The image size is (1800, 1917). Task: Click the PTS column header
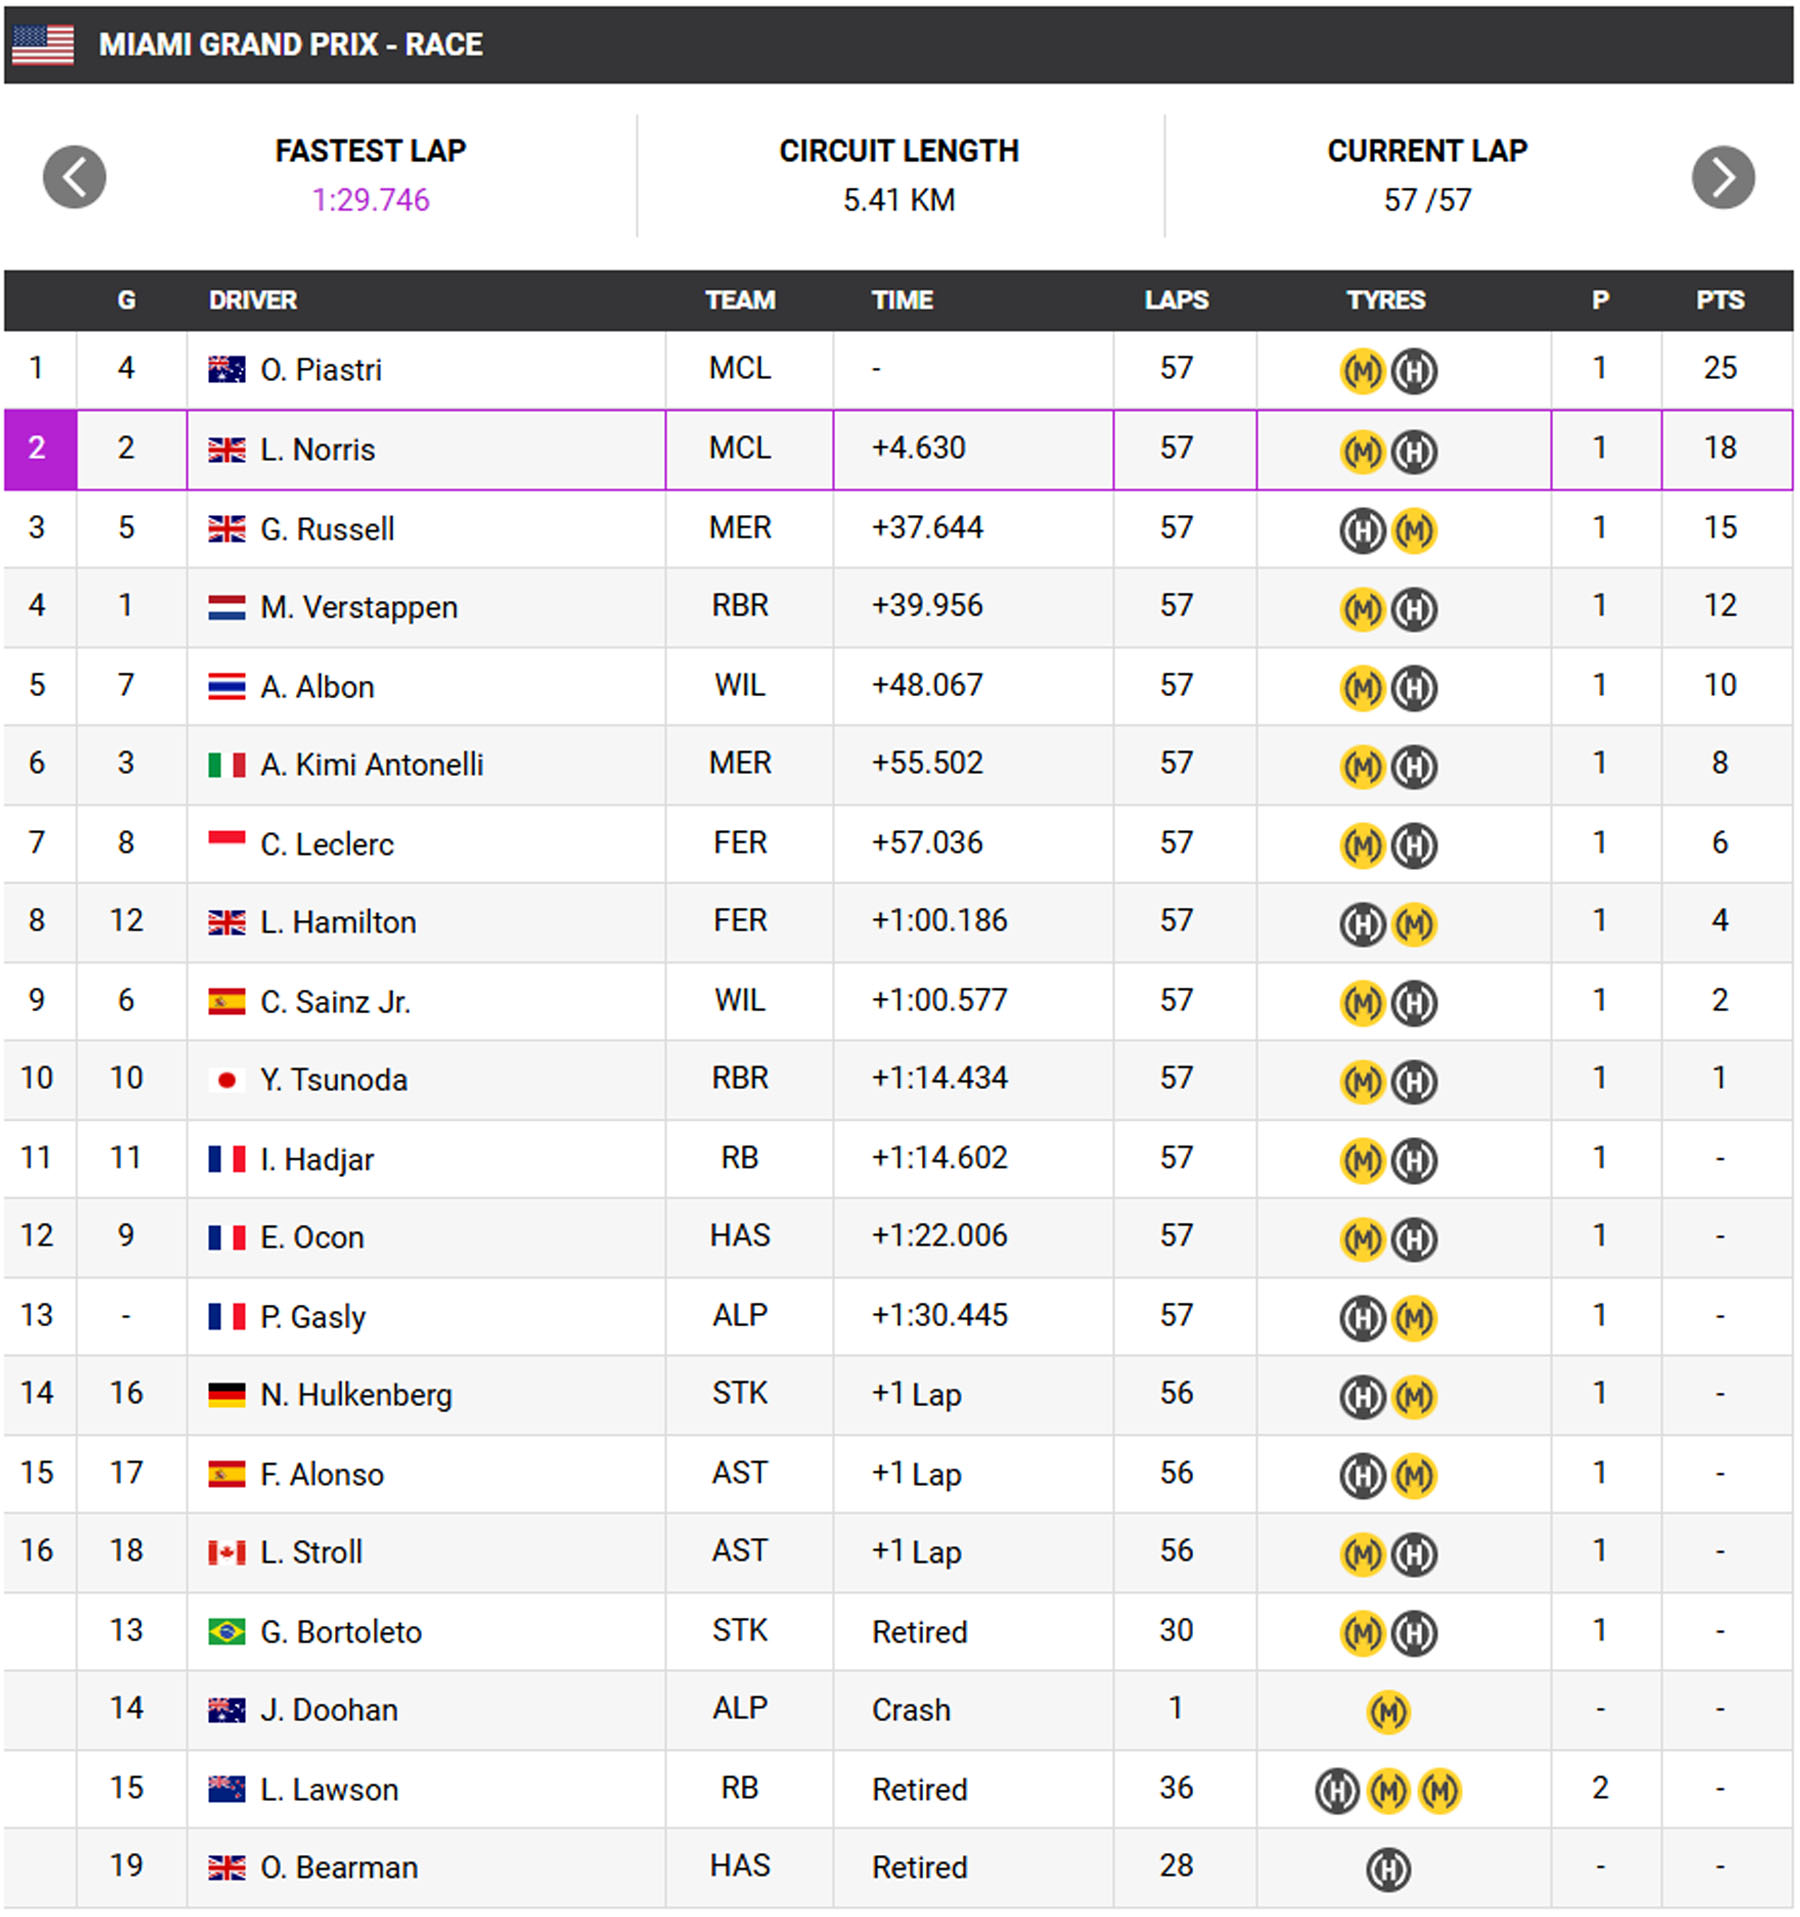(x=1720, y=300)
